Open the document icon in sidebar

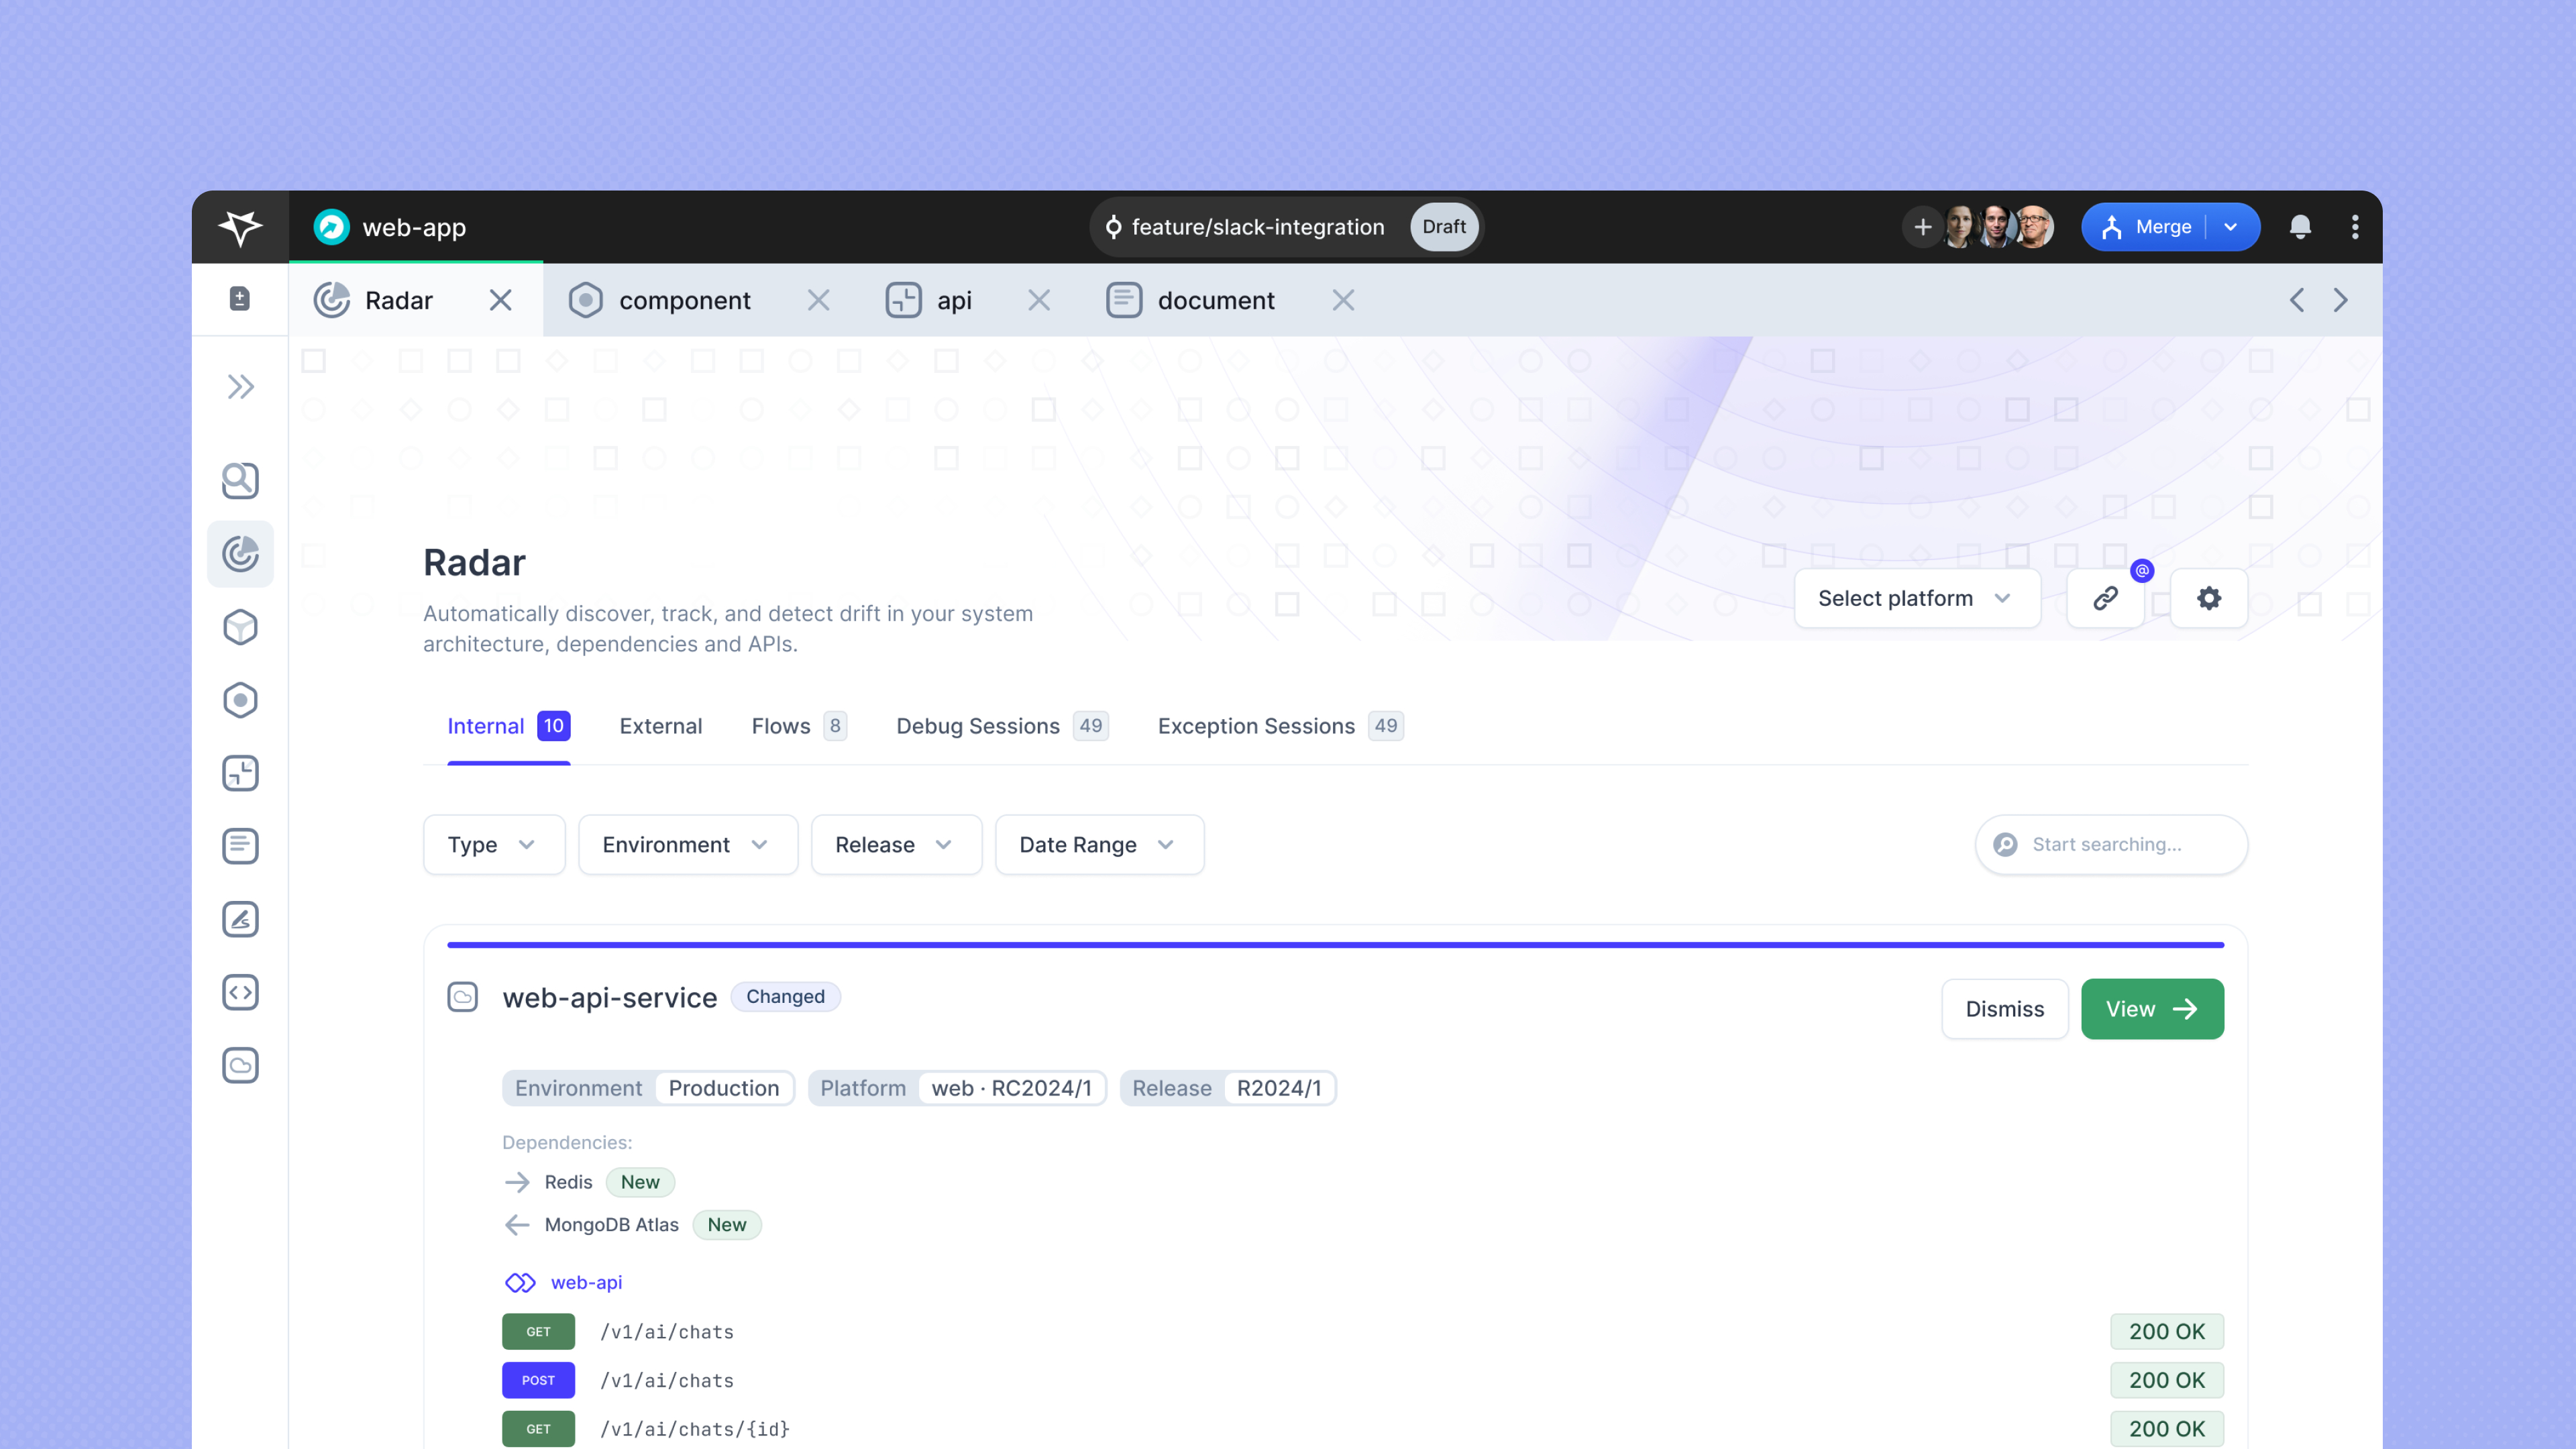240,846
